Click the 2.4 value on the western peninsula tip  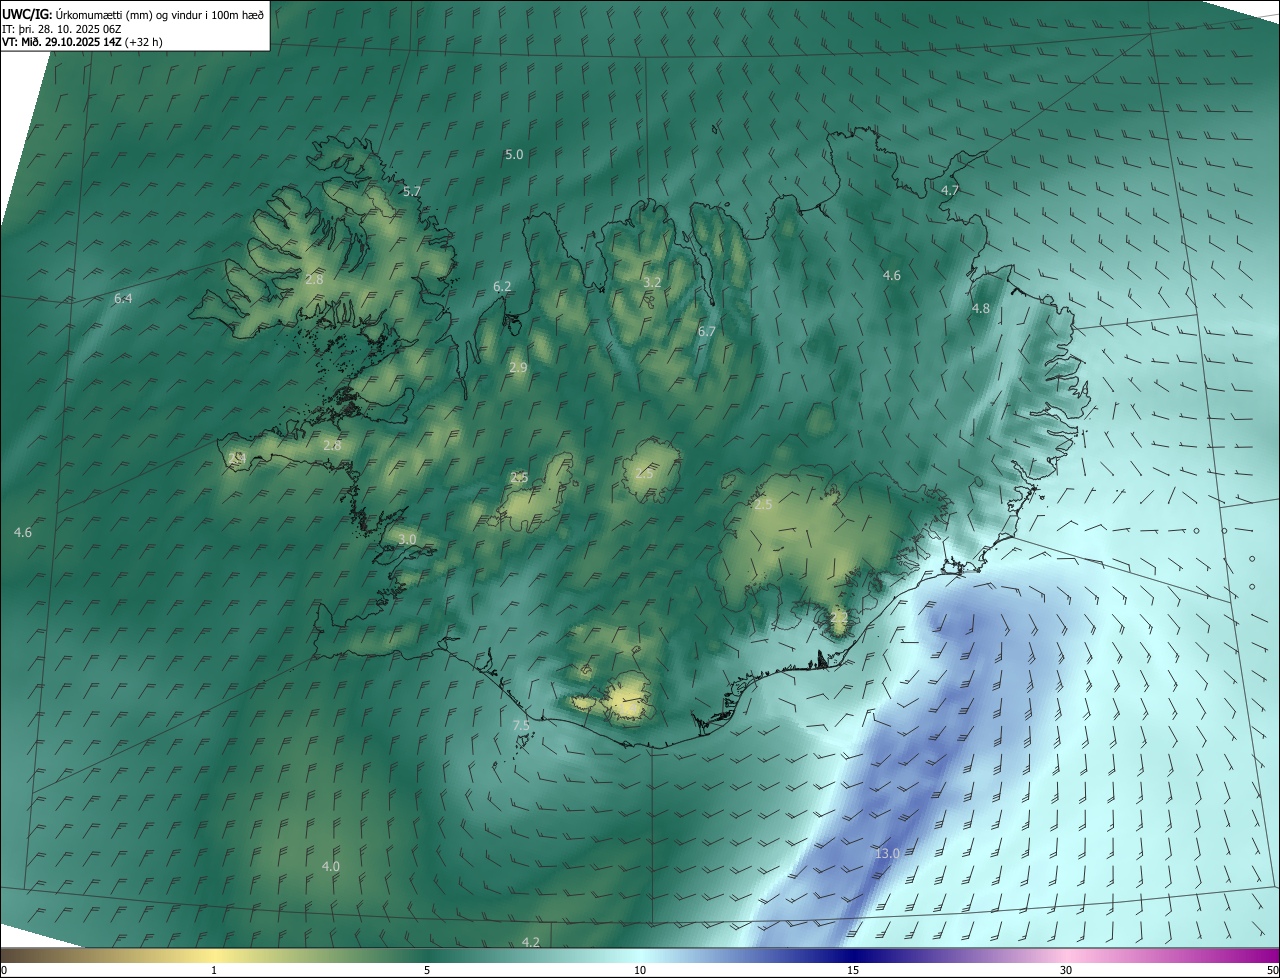pyautogui.click(x=237, y=457)
